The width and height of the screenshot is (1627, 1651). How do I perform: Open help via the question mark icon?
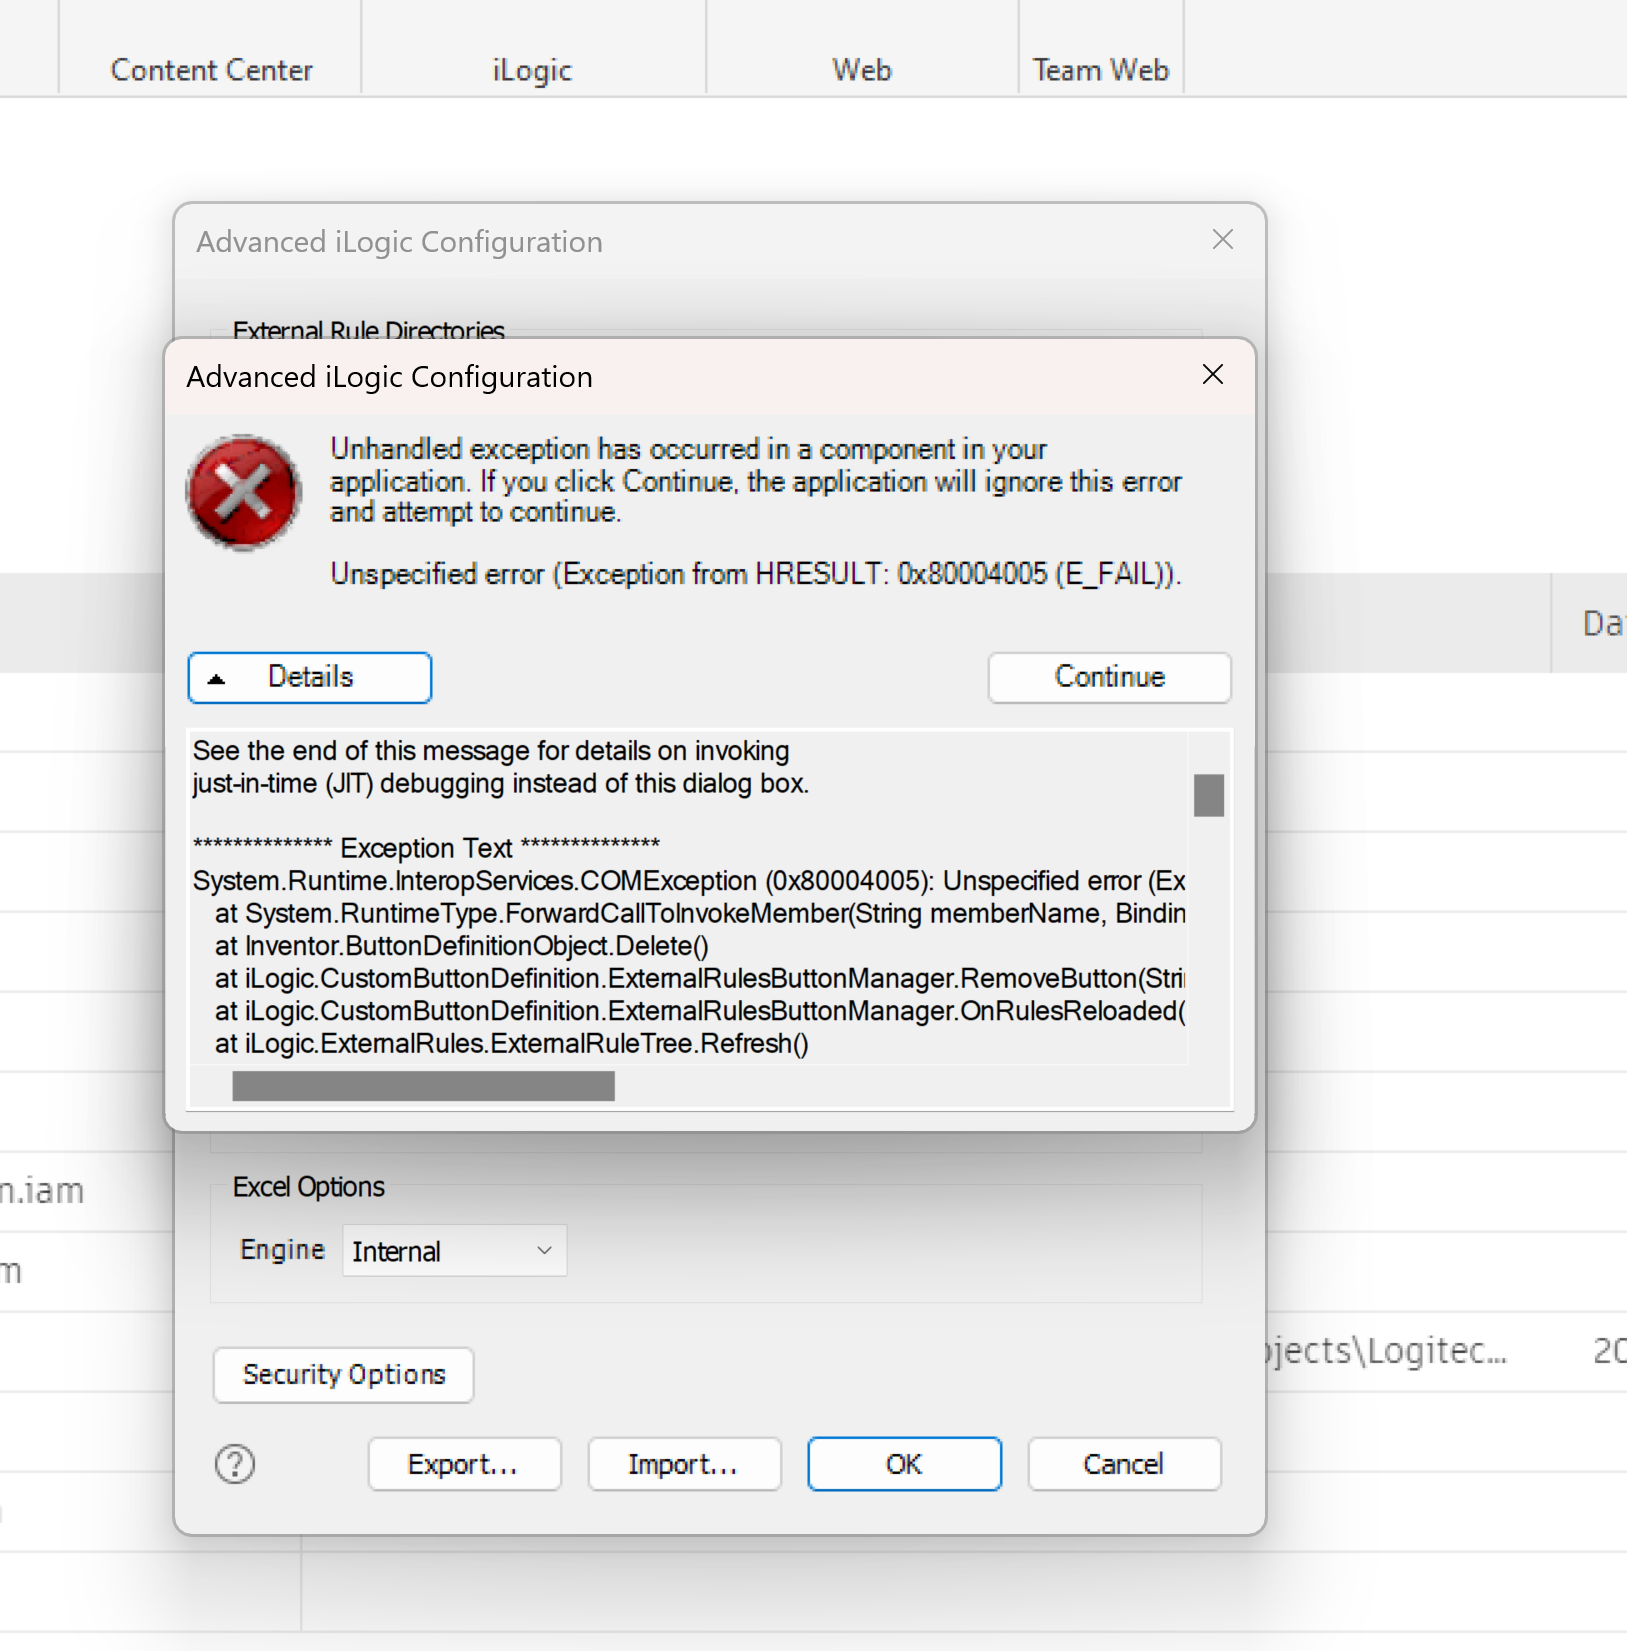[234, 1464]
